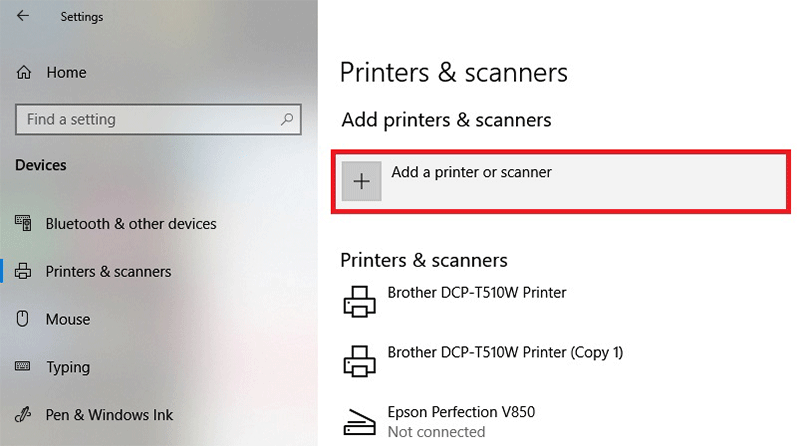Select Brother DCP-T510W Printer (Copy 1) entry
The image size is (801, 446).
(x=505, y=353)
